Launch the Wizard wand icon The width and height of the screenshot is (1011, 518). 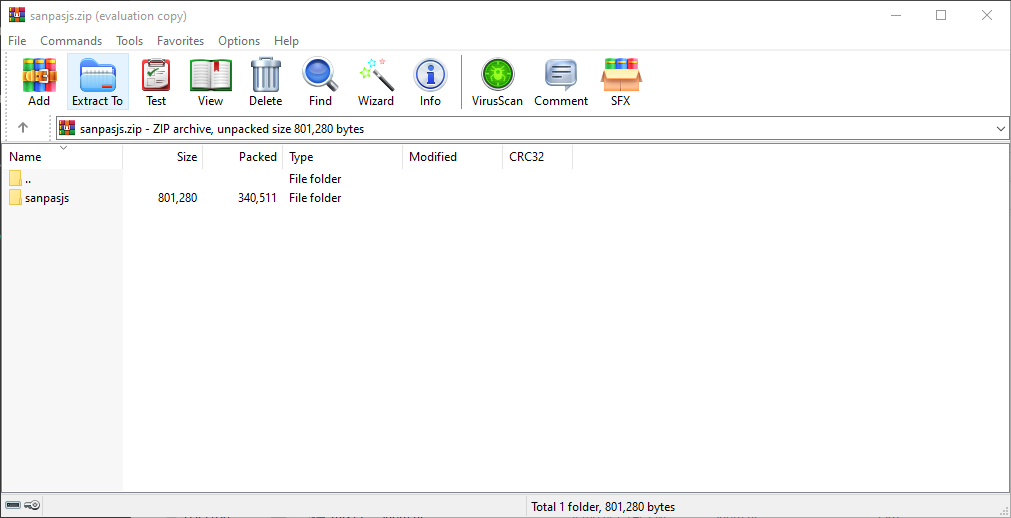(376, 81)
